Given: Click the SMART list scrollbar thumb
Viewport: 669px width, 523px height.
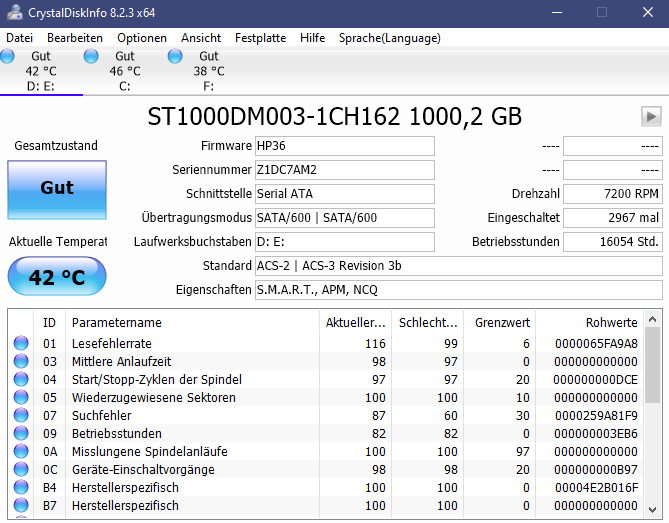Looking at the screenshot, I should [652, 365].
